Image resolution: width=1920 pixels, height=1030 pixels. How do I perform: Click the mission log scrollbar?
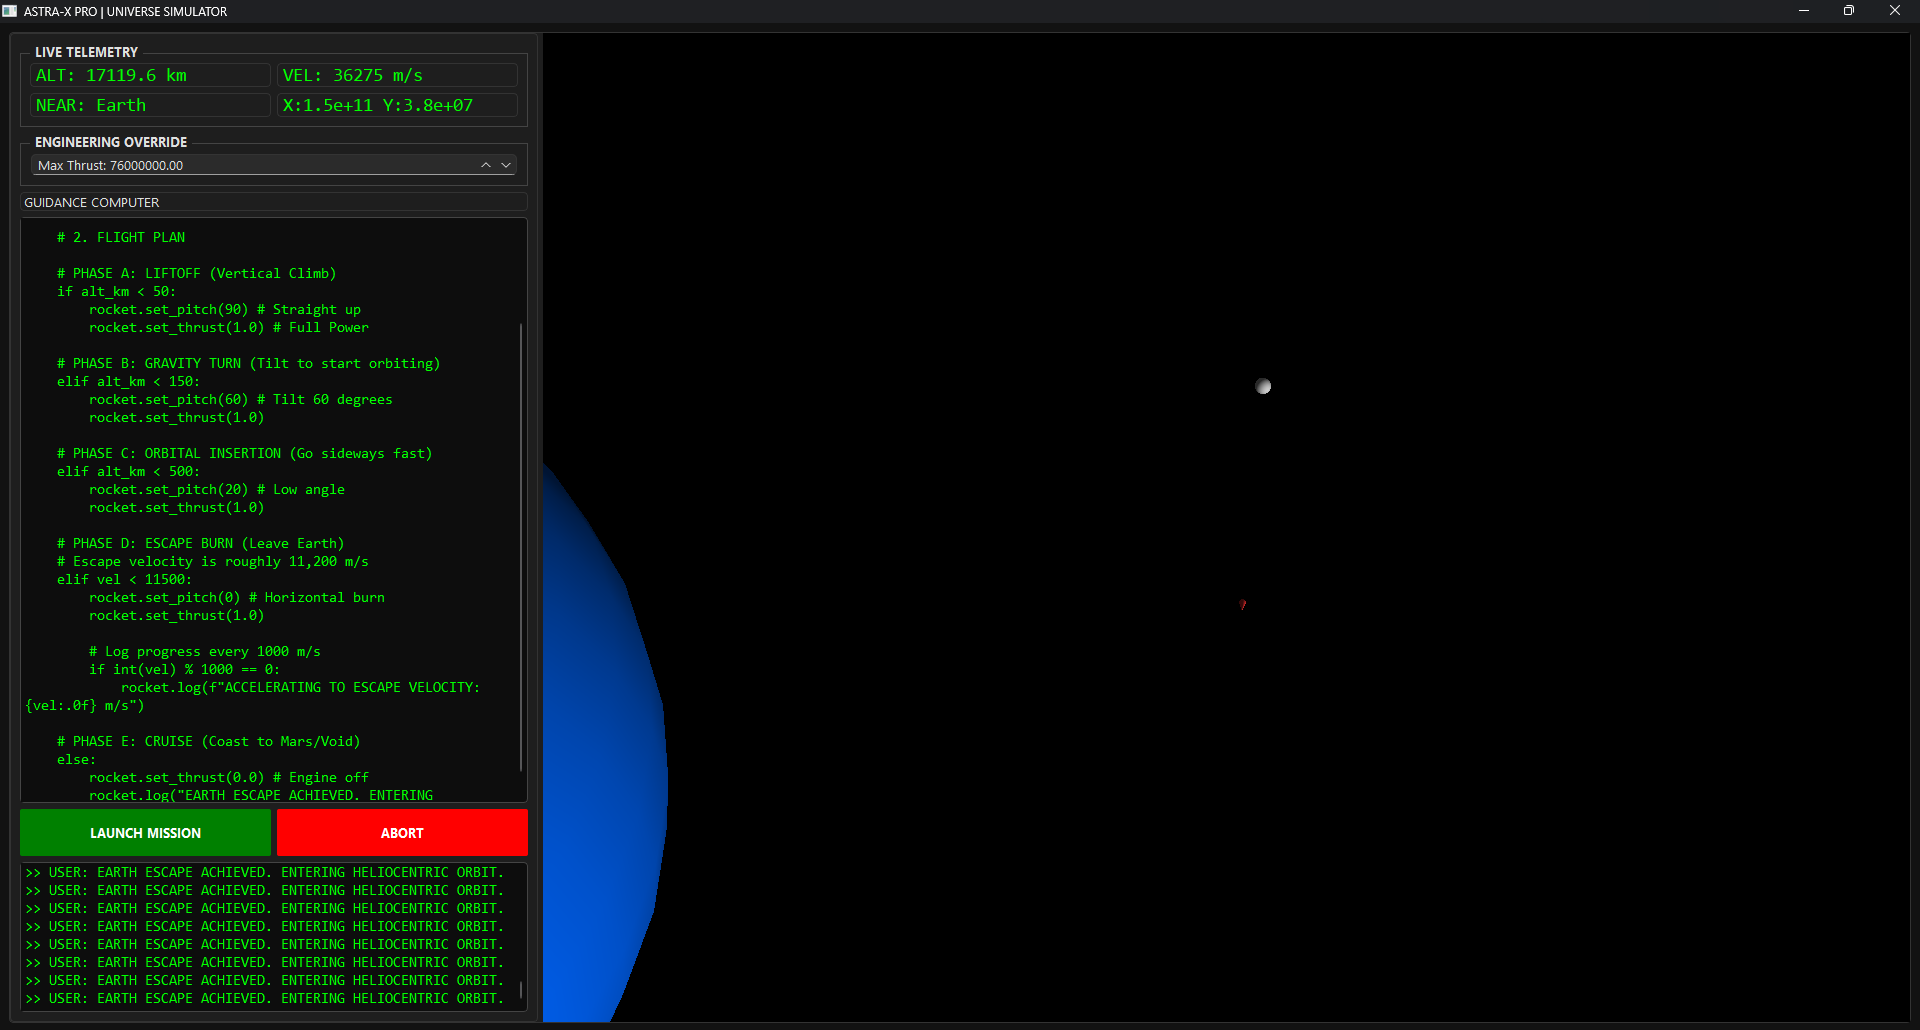pyautogui.click(x=521, y=989)
